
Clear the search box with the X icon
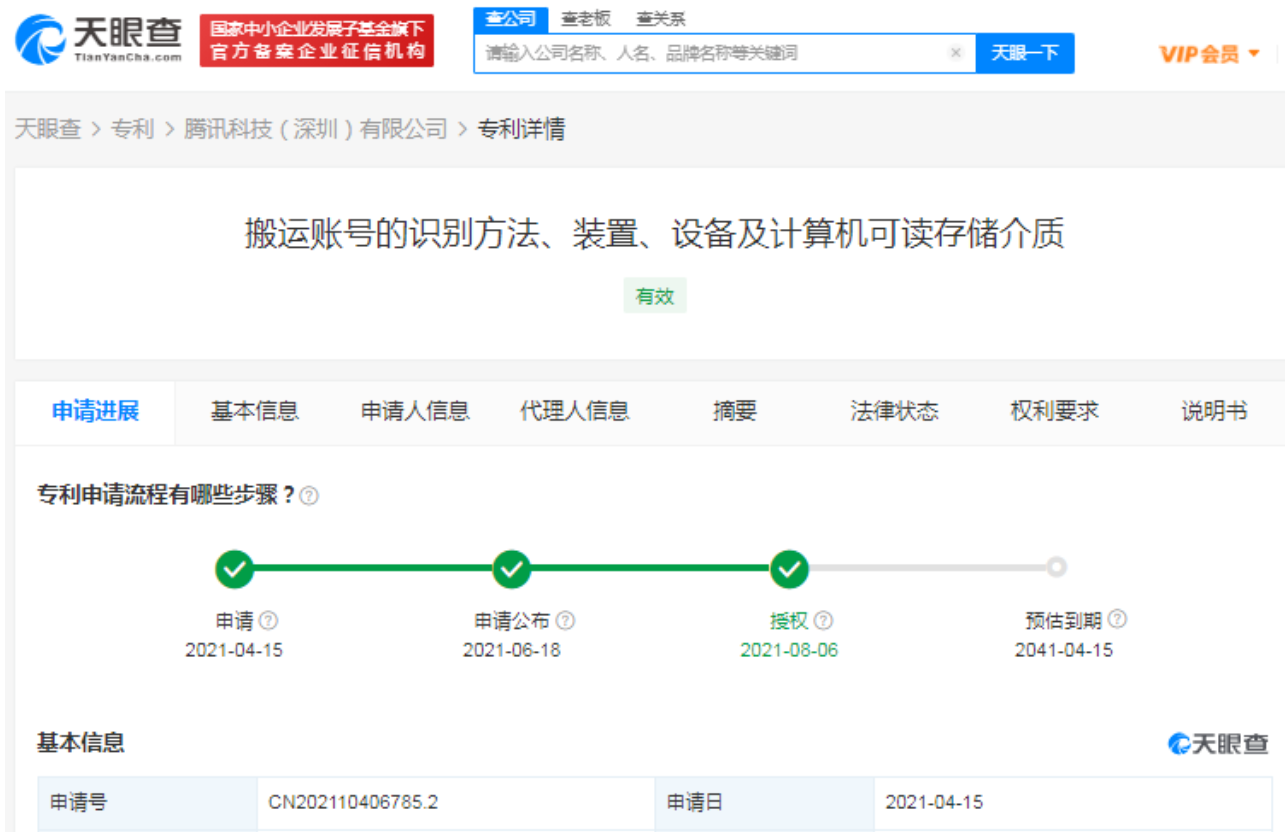point(955,53)
